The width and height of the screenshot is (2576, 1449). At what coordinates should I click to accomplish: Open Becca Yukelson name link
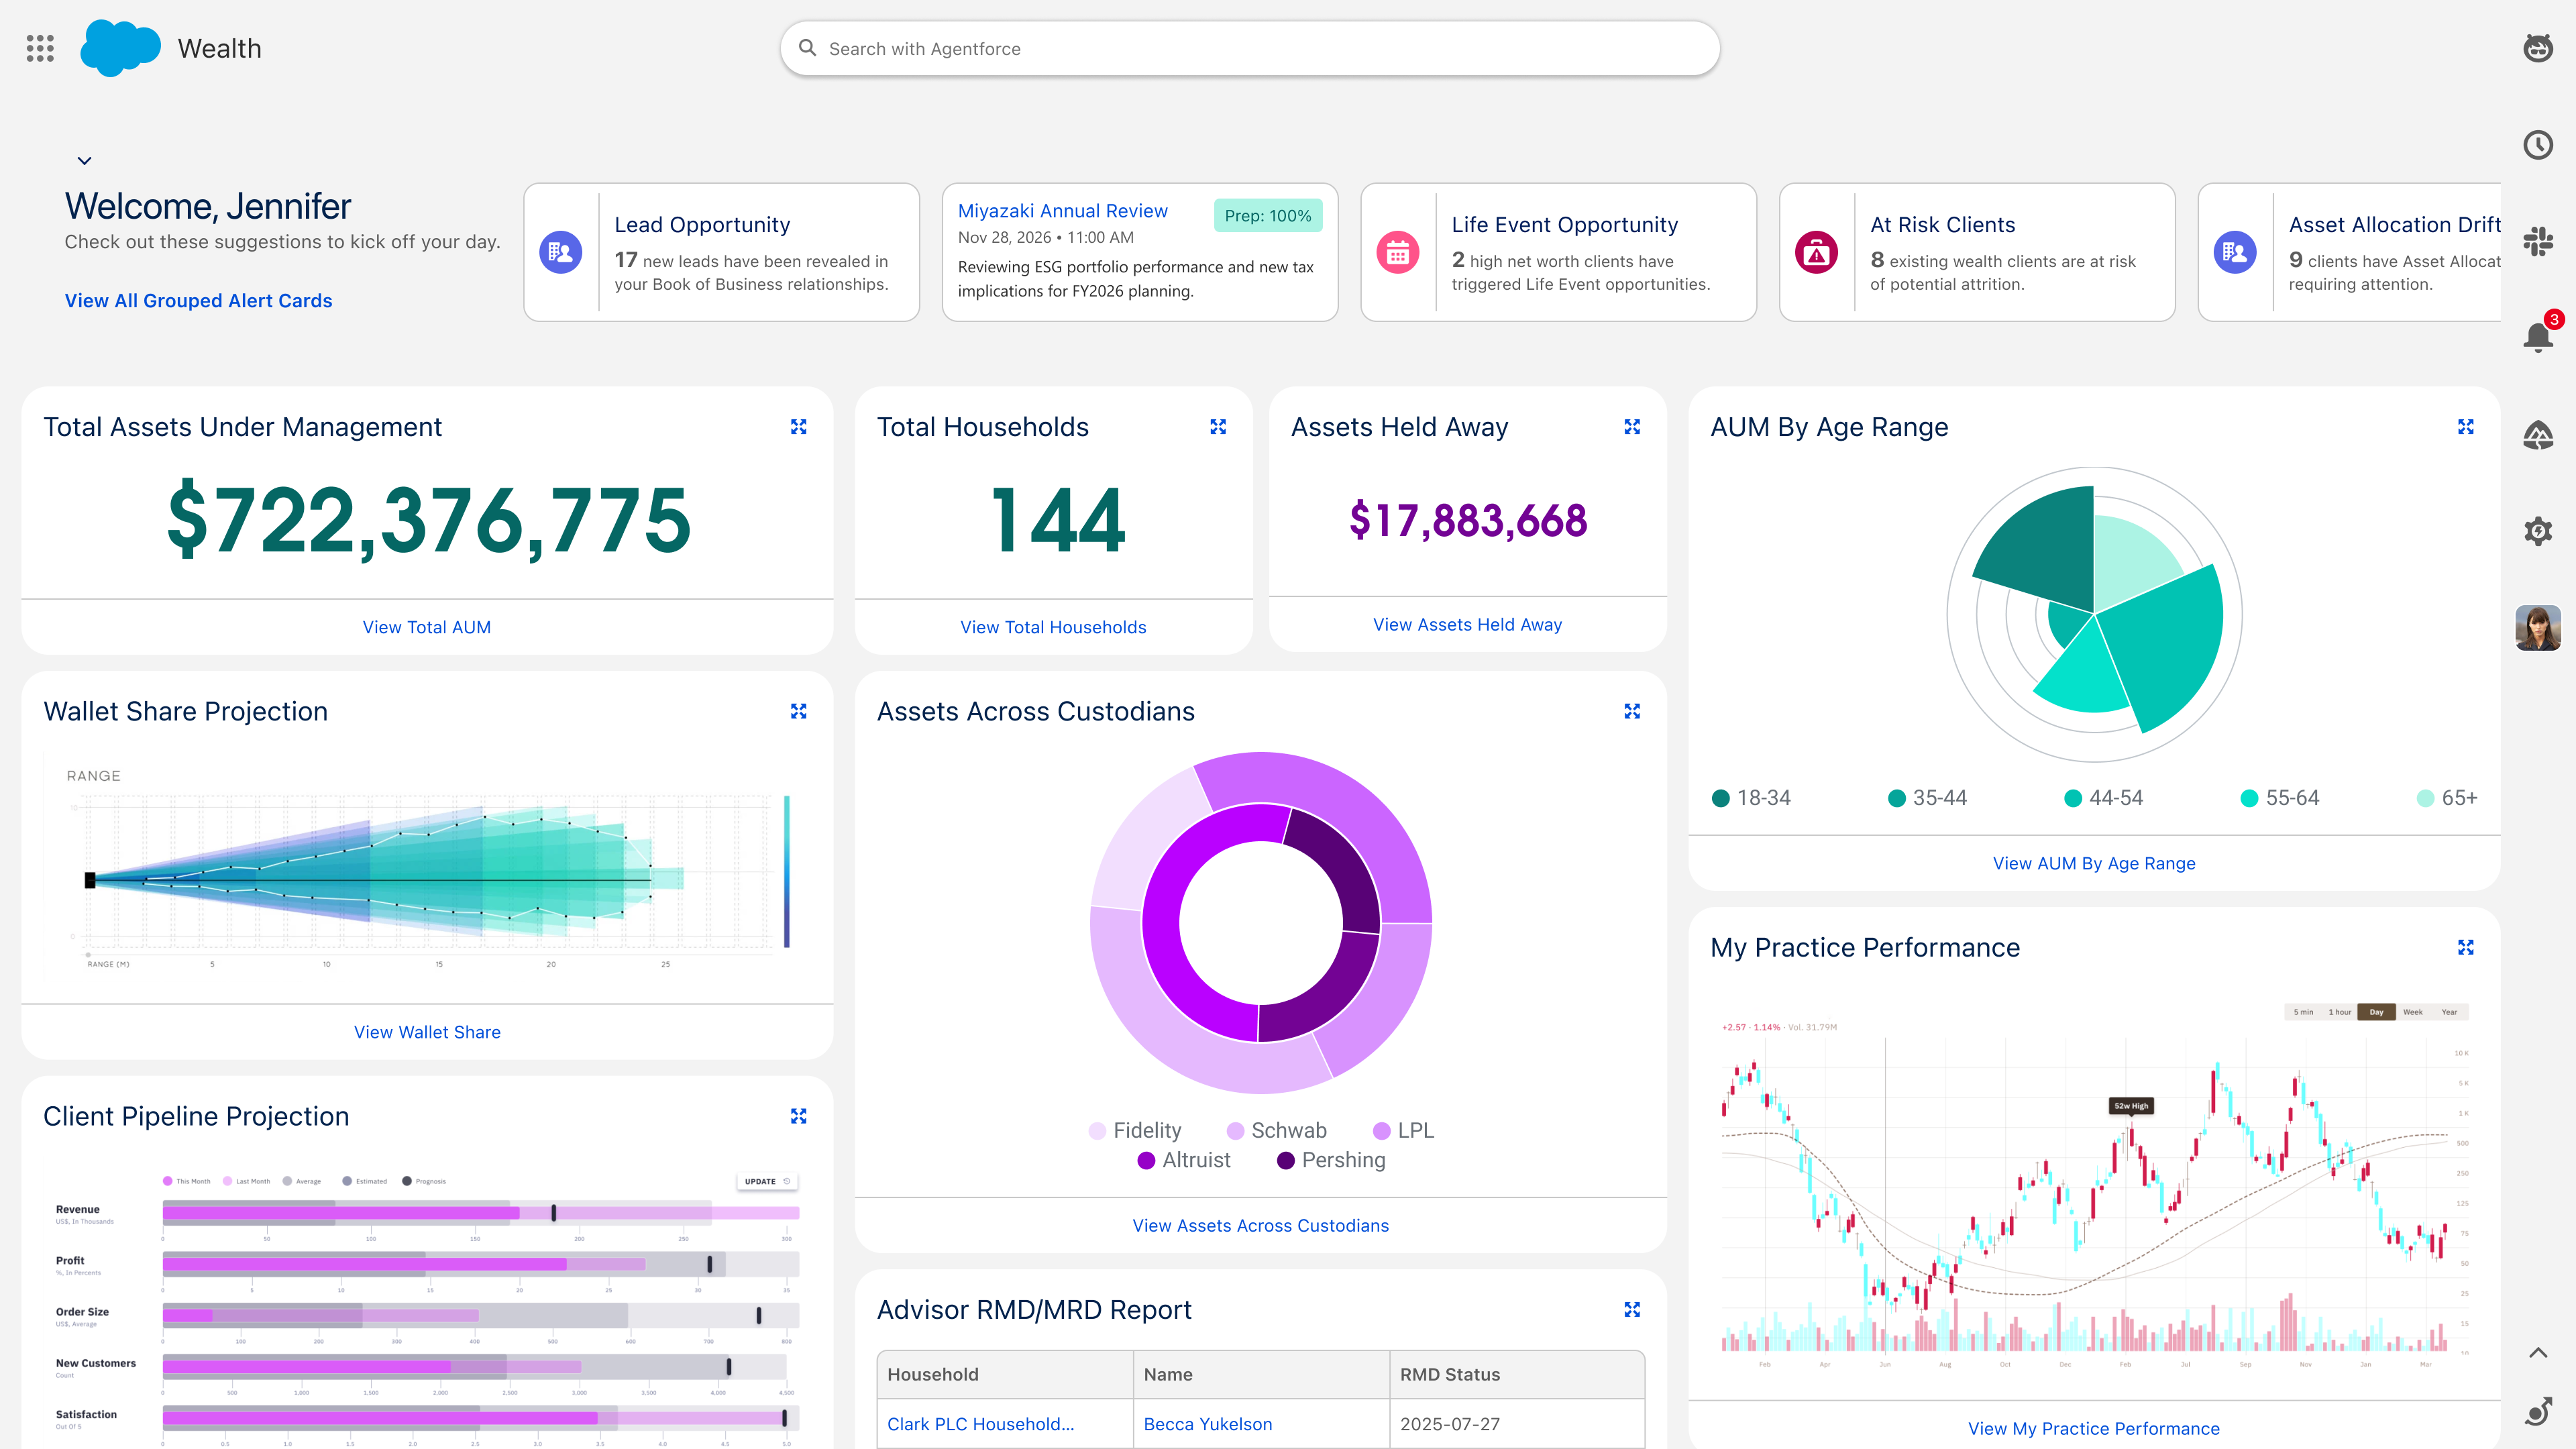(x=1208, y=1424)
